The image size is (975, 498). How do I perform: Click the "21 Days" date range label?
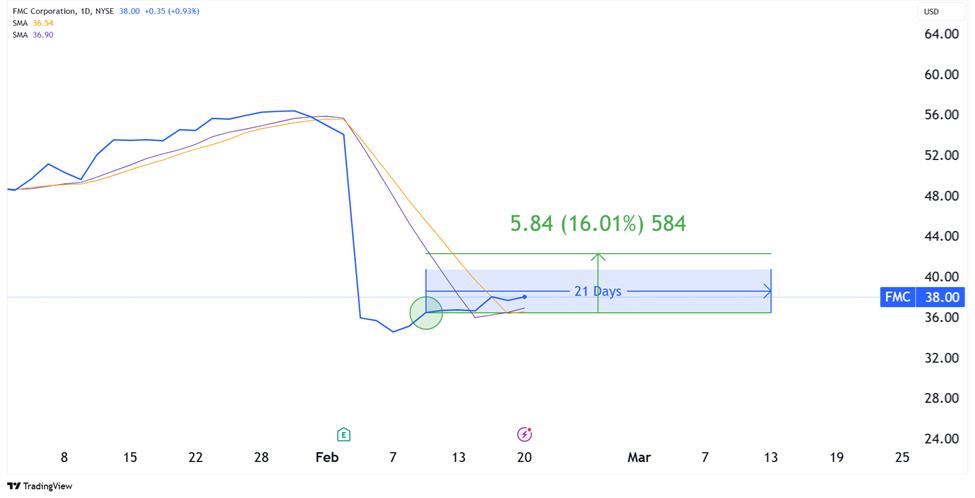(x=597, y=291)
